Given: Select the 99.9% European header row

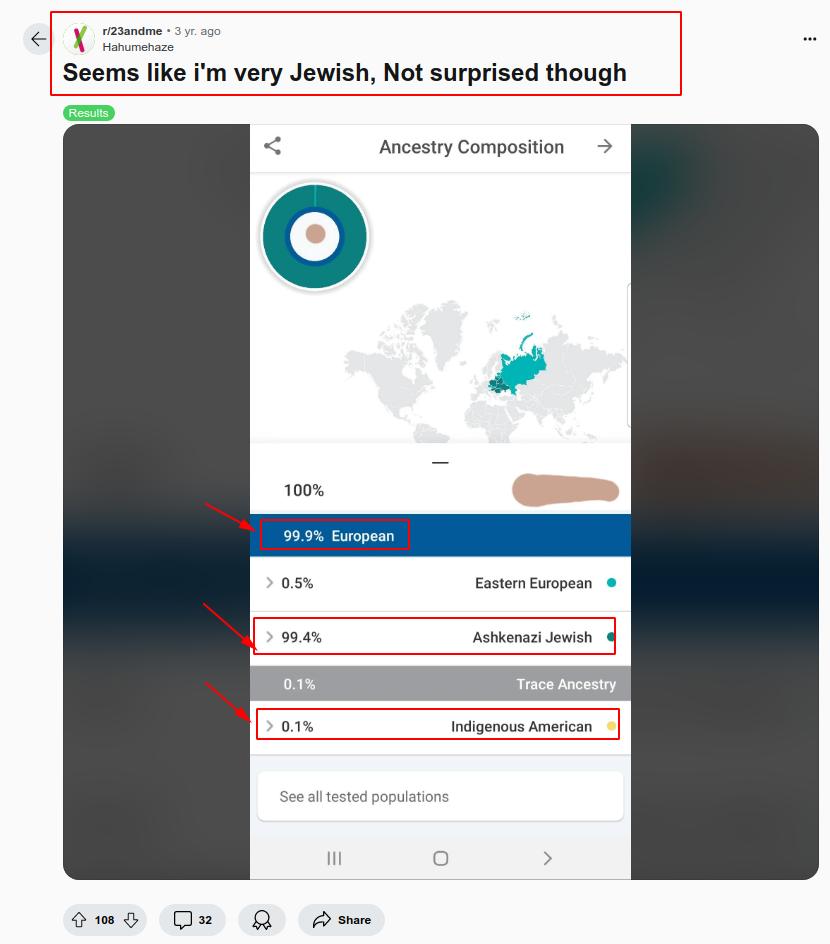Looking at the screenshot, I should (x=440, y=536).
